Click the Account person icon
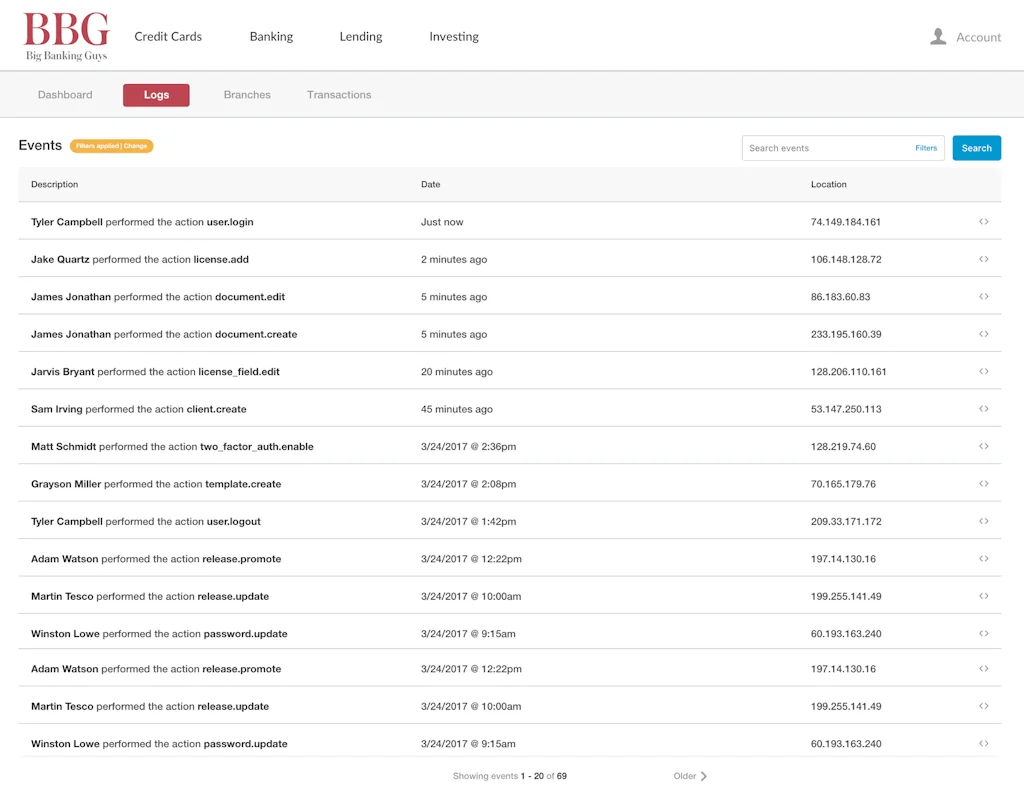 click(938, 36)
